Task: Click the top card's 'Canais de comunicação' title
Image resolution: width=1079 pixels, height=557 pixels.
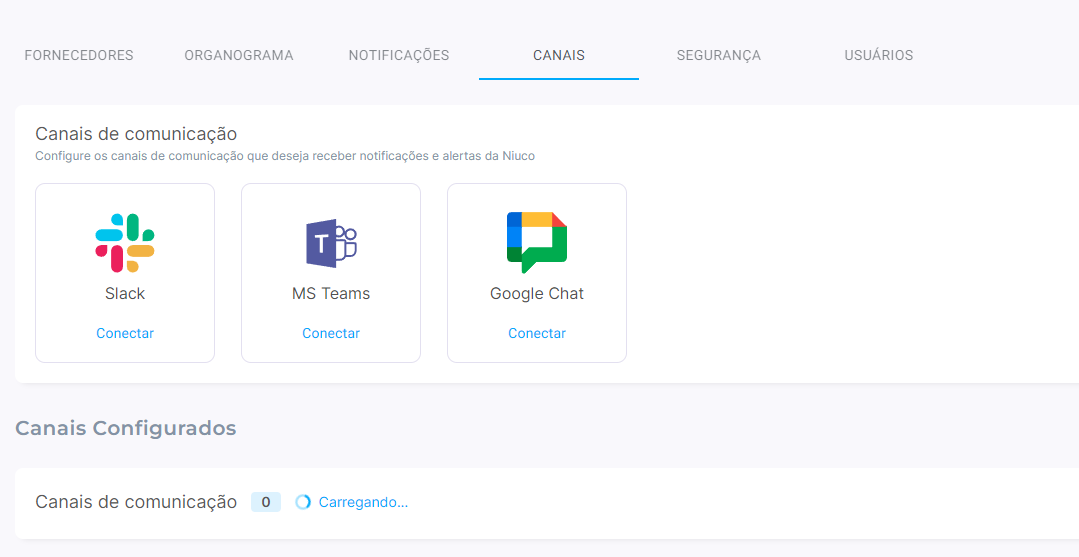Action: (x=136, y=134)
